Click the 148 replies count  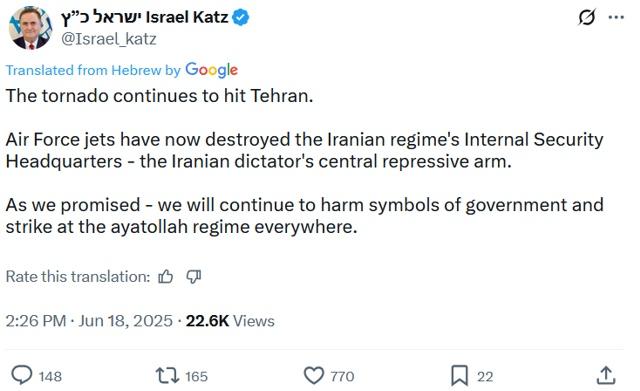coord(50,376)
